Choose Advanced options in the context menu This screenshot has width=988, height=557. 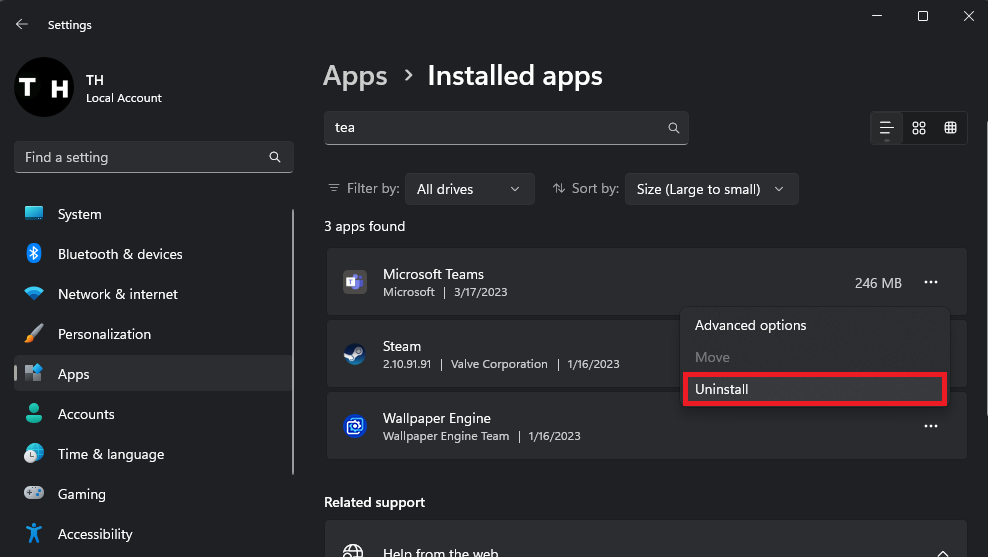pyautogui.click(x=751, y=325)
